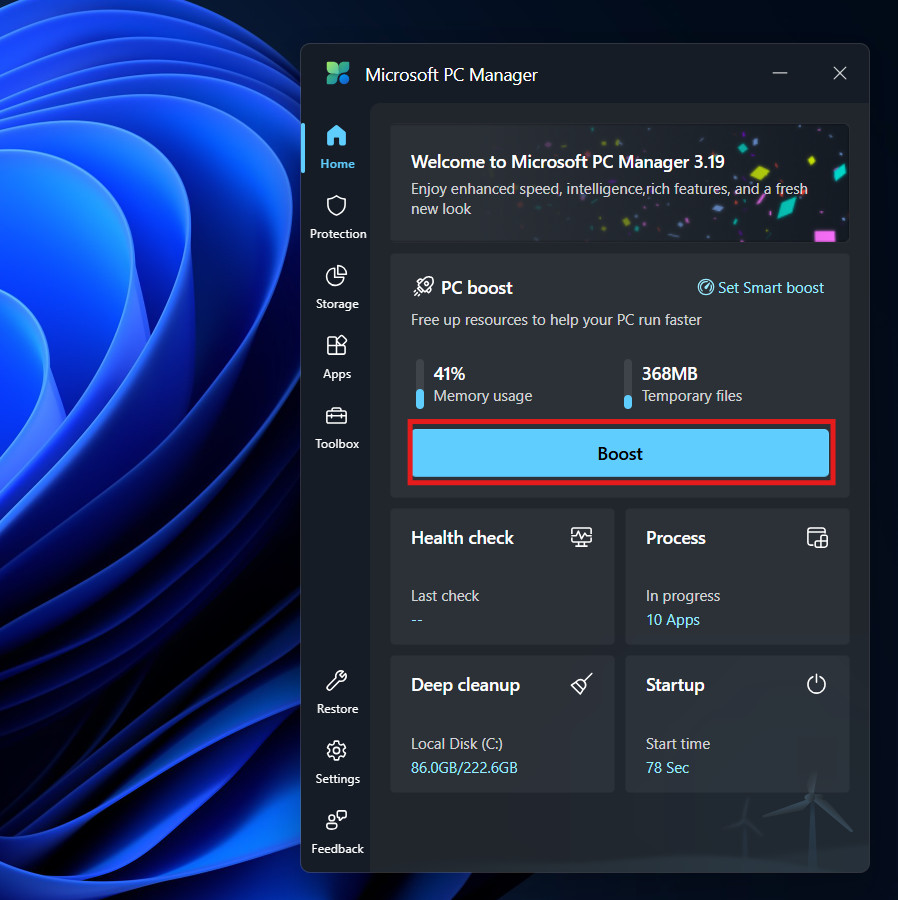The image size is (898, 900).
Task: Open the Protection section
Action: tap(337, 217)
